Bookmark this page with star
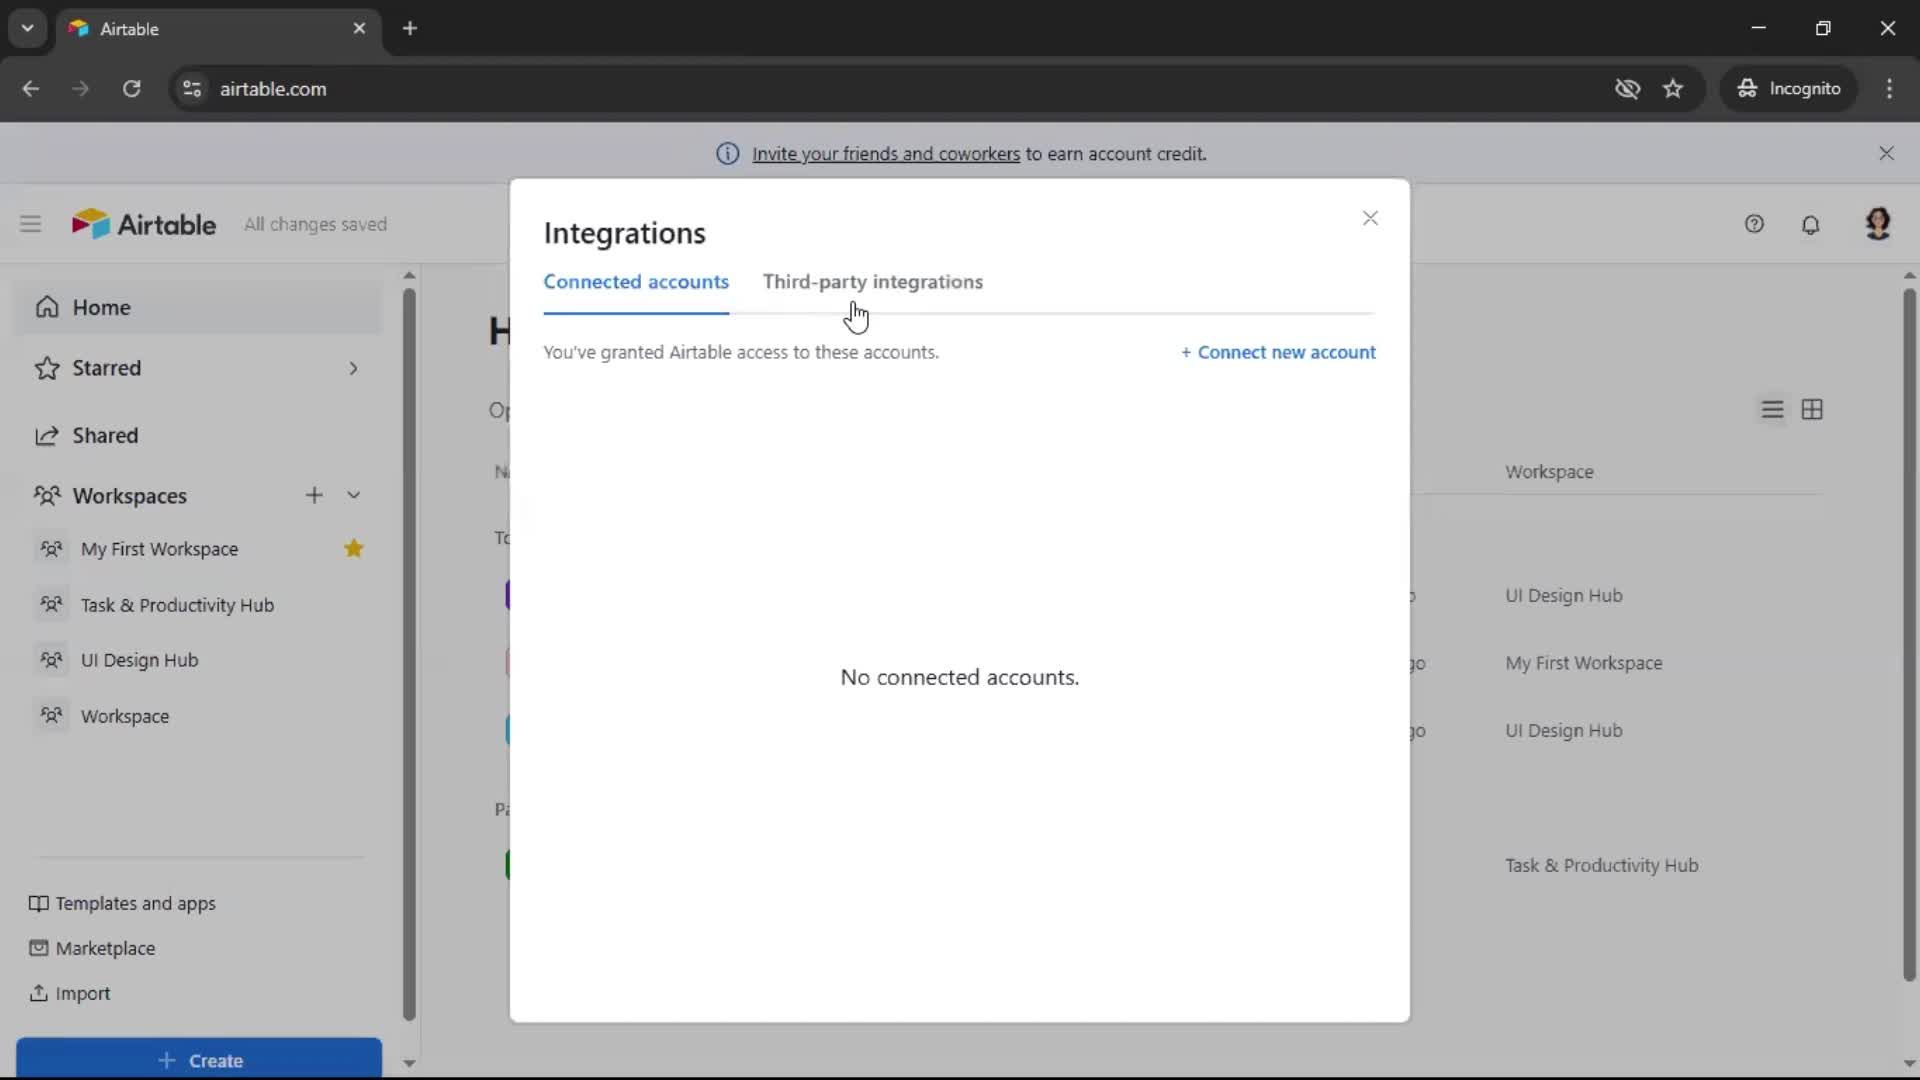The width and height of the screenshot is (1920, 1080). [1673, 88]
